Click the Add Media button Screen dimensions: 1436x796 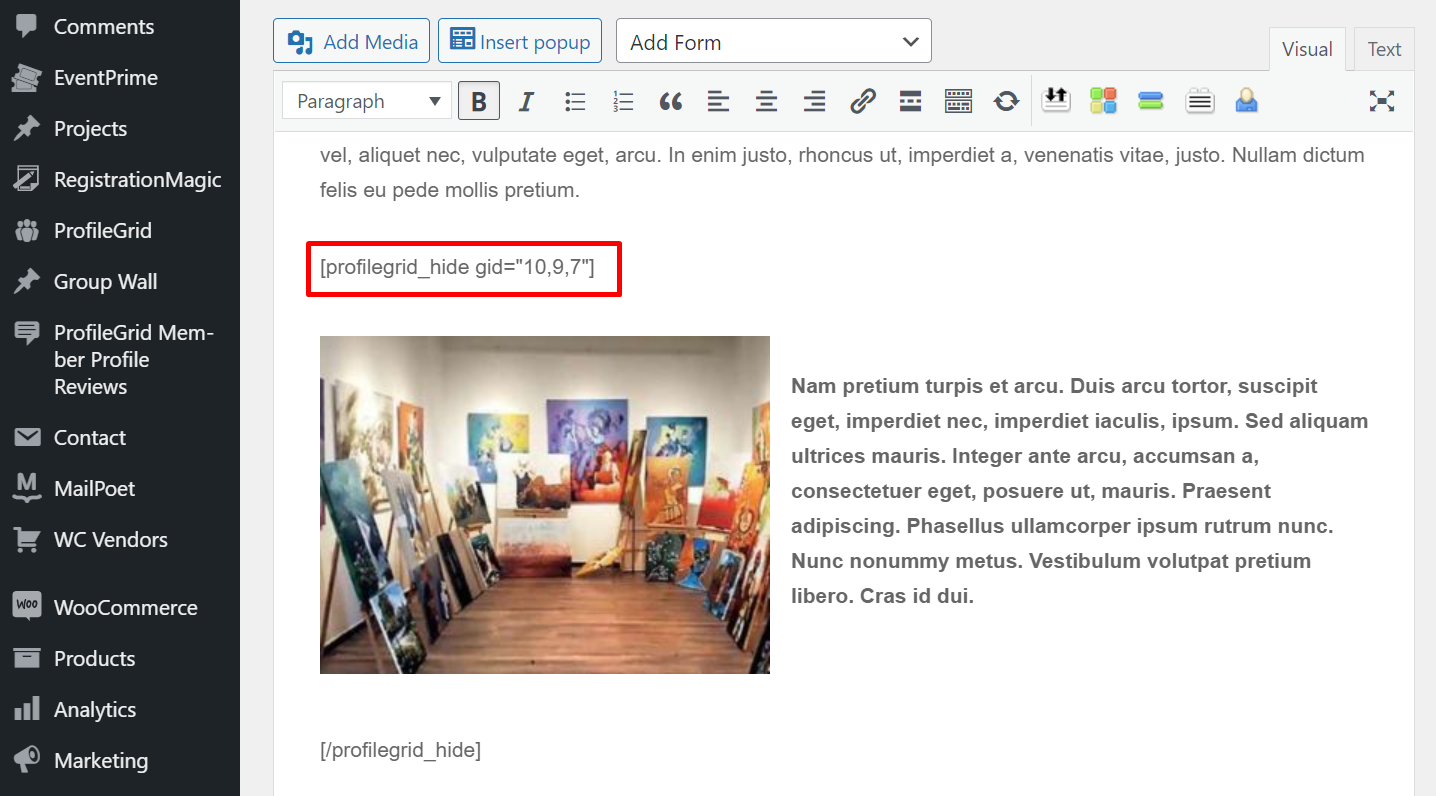pyautogui.click(x=352, y=42)
